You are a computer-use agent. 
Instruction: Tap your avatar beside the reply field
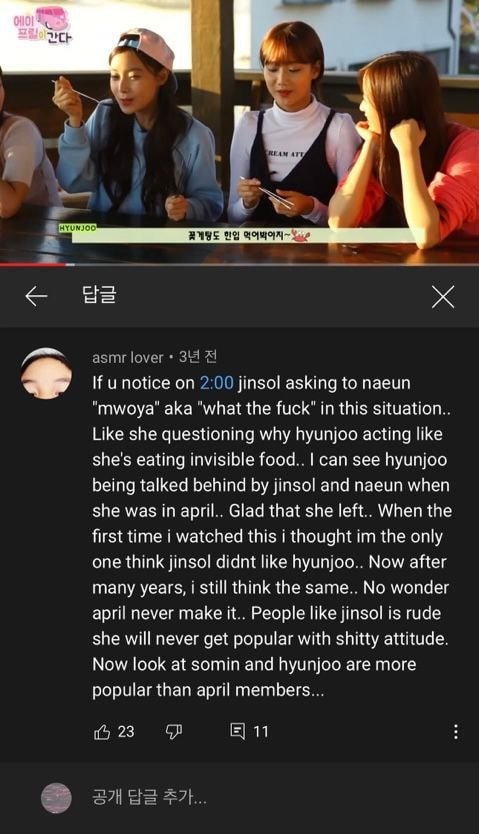(56, 798)
